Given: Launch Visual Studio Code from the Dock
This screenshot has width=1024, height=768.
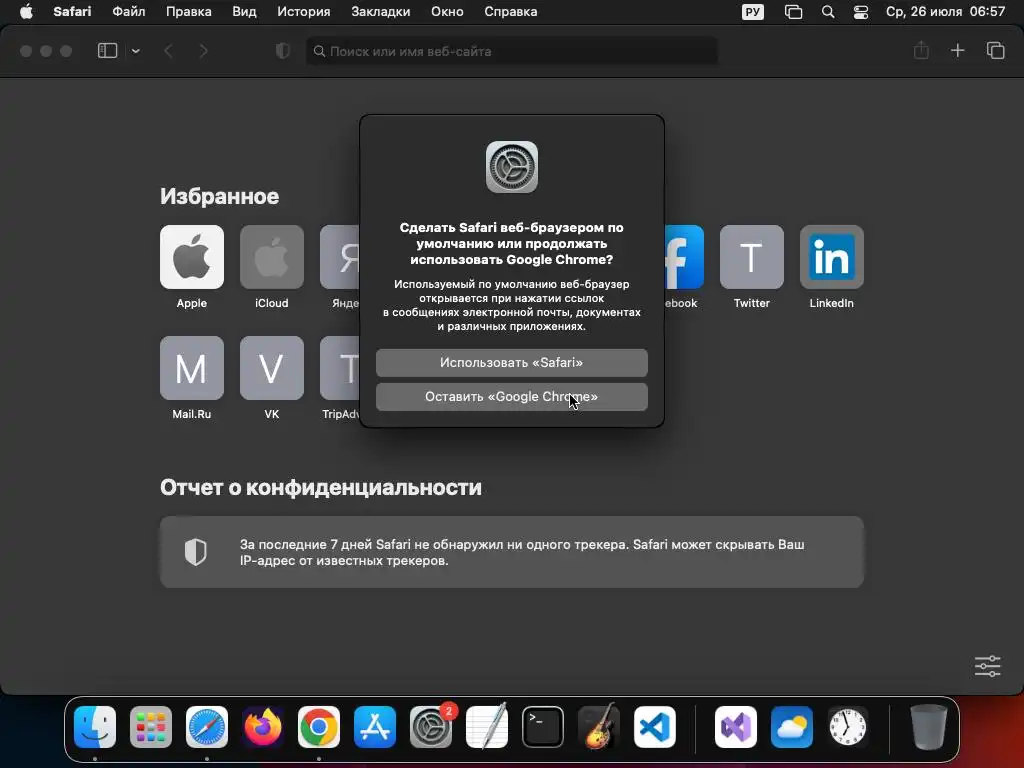Looking at the screenshot, I should [x=655, y=727].
